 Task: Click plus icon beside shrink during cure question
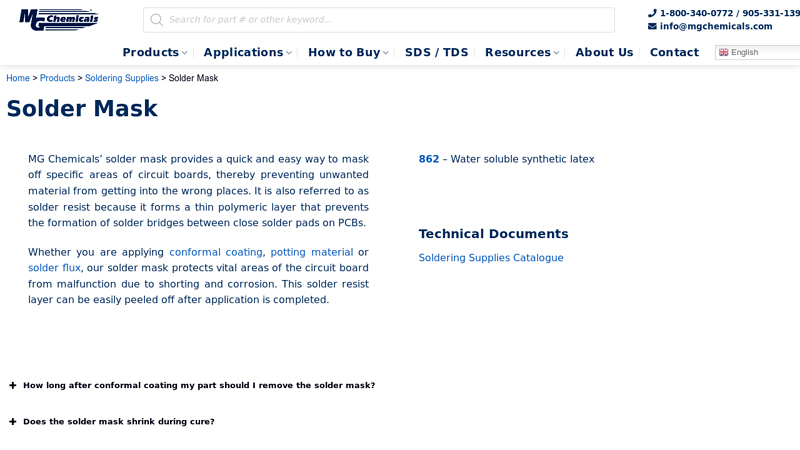[x=13, y=422]
